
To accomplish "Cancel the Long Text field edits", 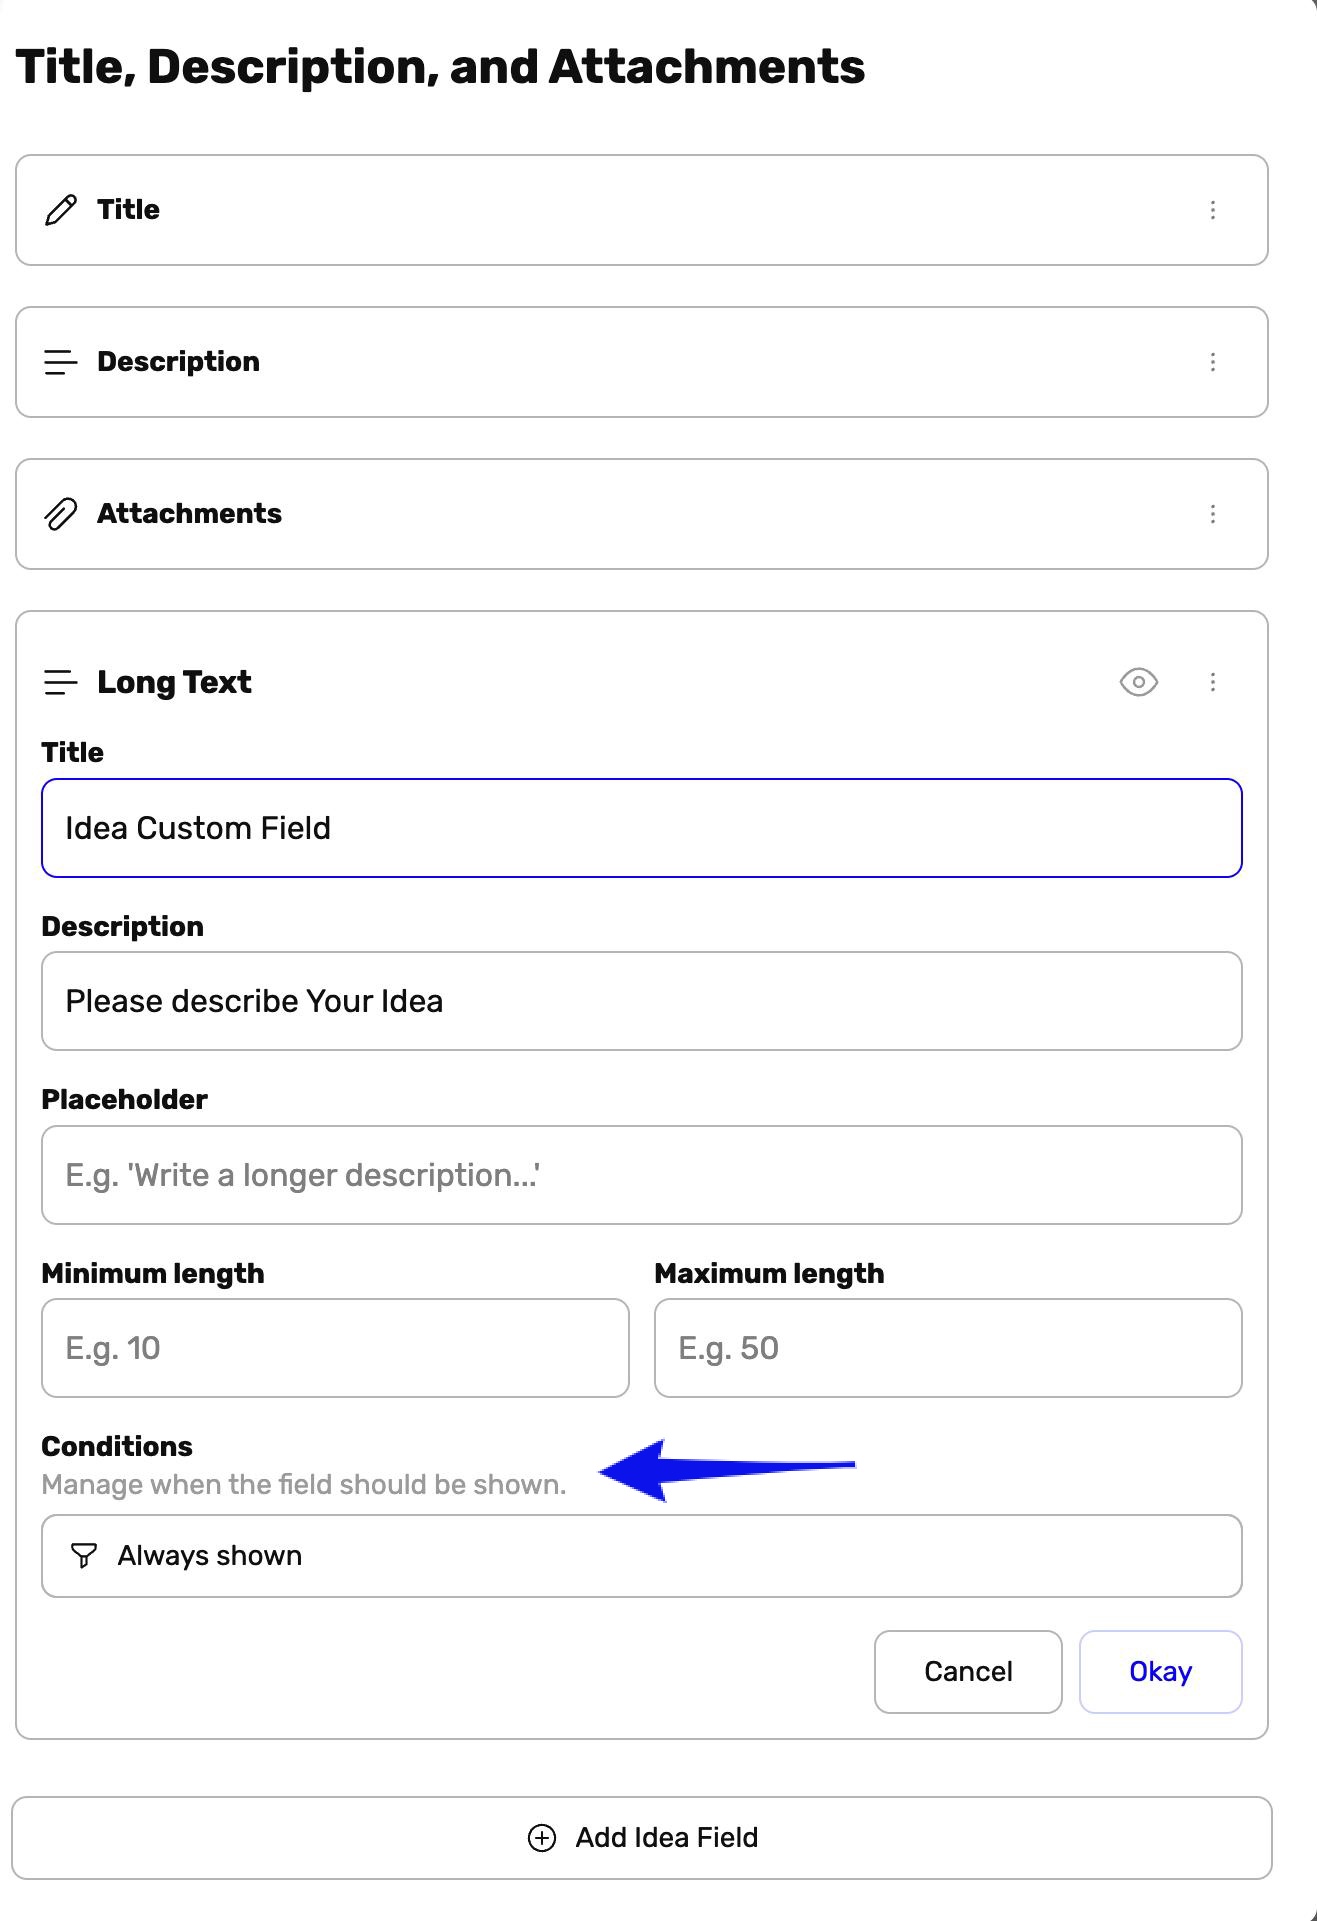I will [x=968, y=1672].
